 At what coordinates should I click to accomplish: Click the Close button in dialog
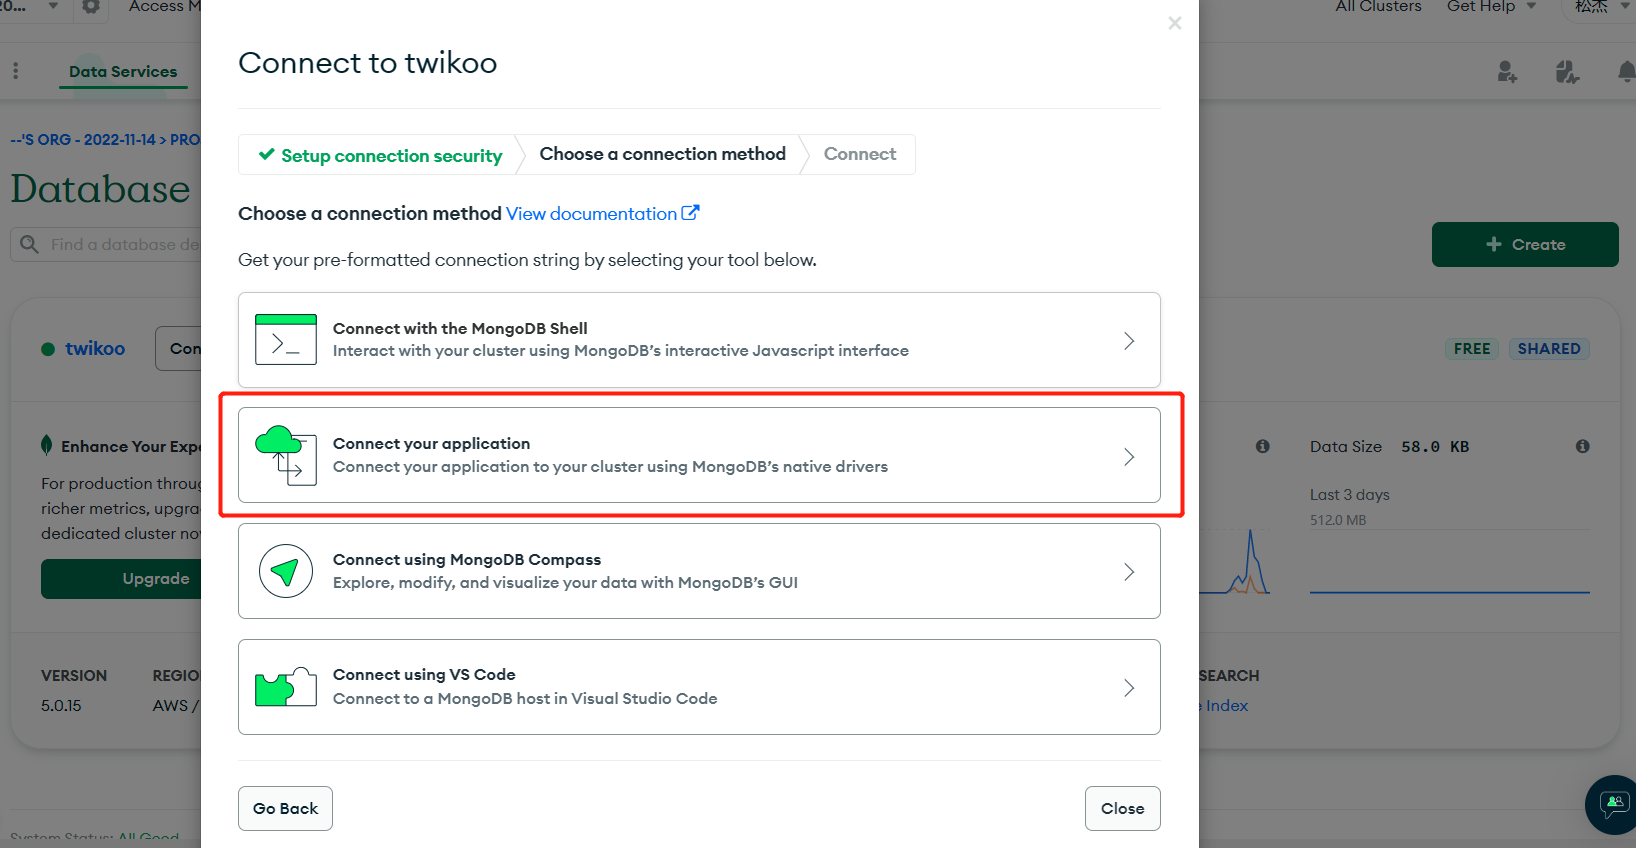click(1122, 808)
